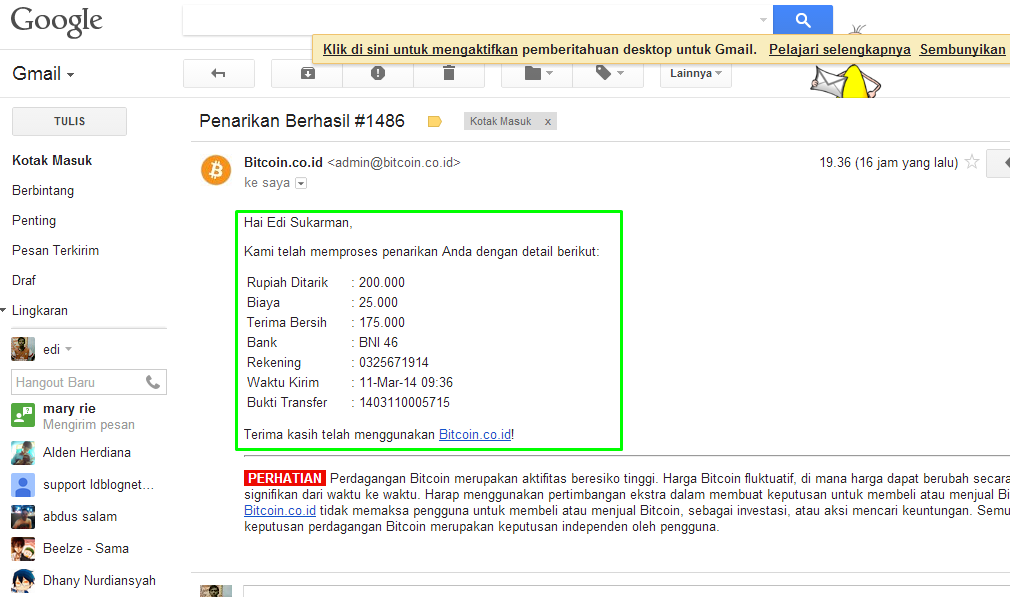
Task: Click mary rie green hangout avatar
Action: (23, 415)
